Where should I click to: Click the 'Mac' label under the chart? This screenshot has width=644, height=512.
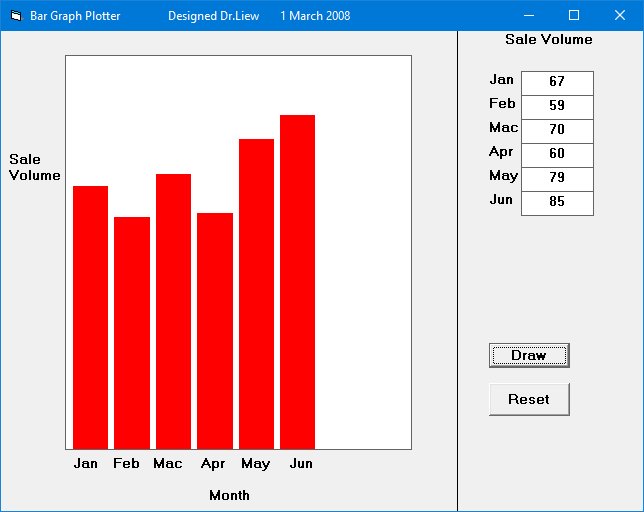[168, 463]
